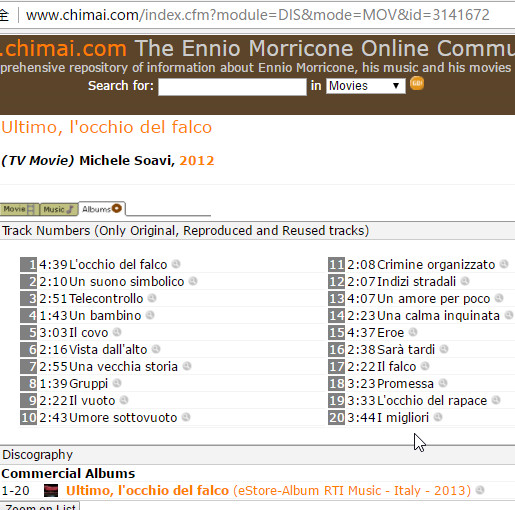Open the Movies search category dropdown
515x510 pixels.
[x=366, y=86]
